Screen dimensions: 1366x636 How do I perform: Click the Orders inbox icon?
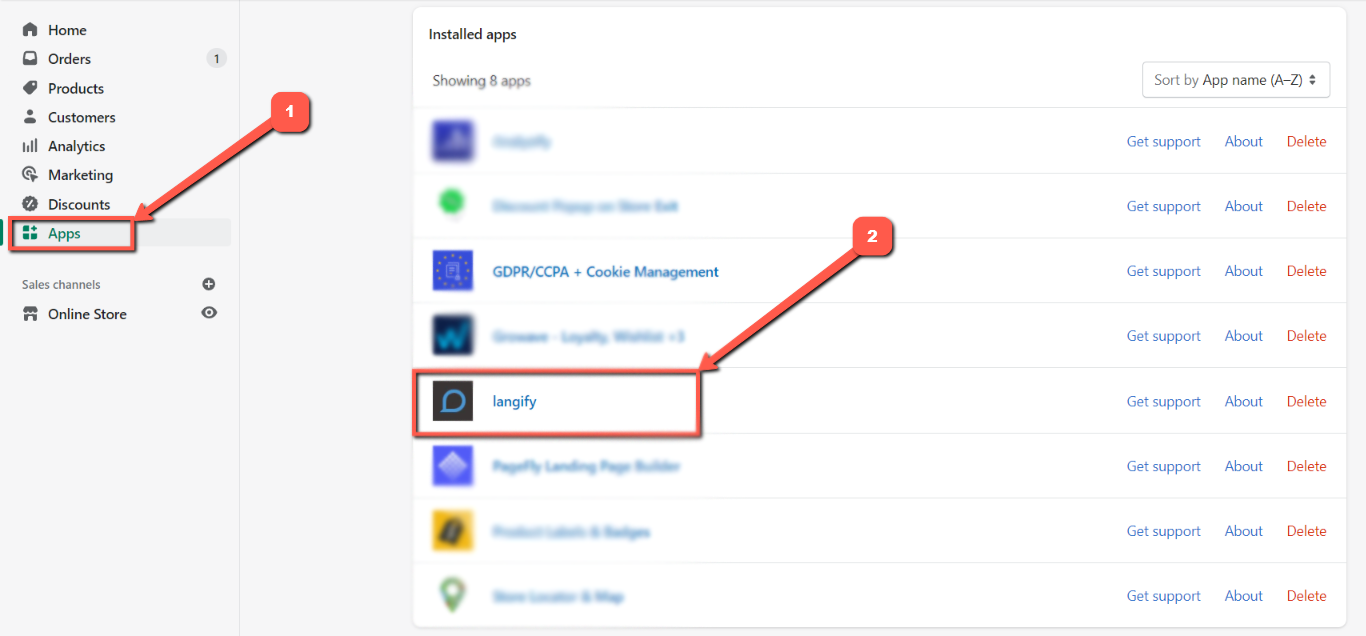[x=30, y=59]
